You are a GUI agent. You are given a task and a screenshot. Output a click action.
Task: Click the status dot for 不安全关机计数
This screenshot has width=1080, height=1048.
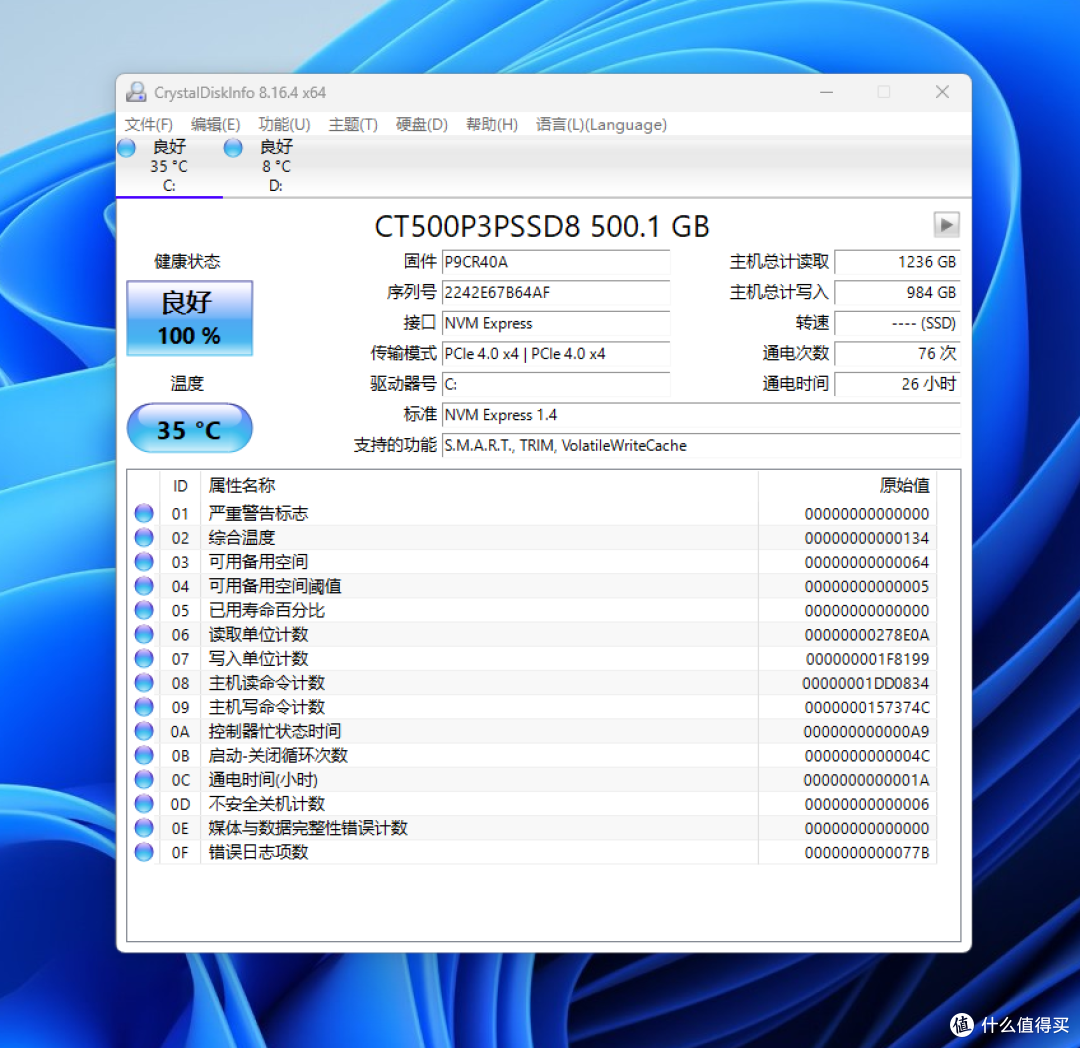[143, 804]
